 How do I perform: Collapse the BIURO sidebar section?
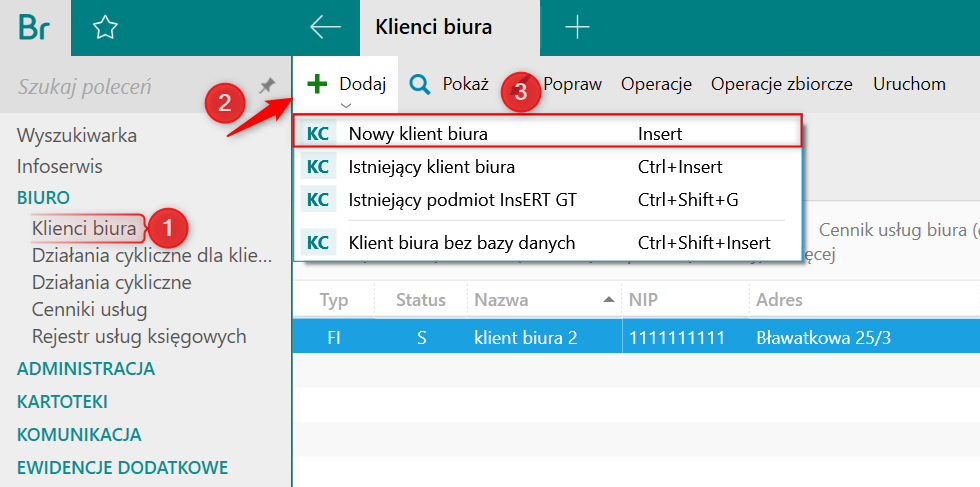pyautogui.click(x=43, y=198)
